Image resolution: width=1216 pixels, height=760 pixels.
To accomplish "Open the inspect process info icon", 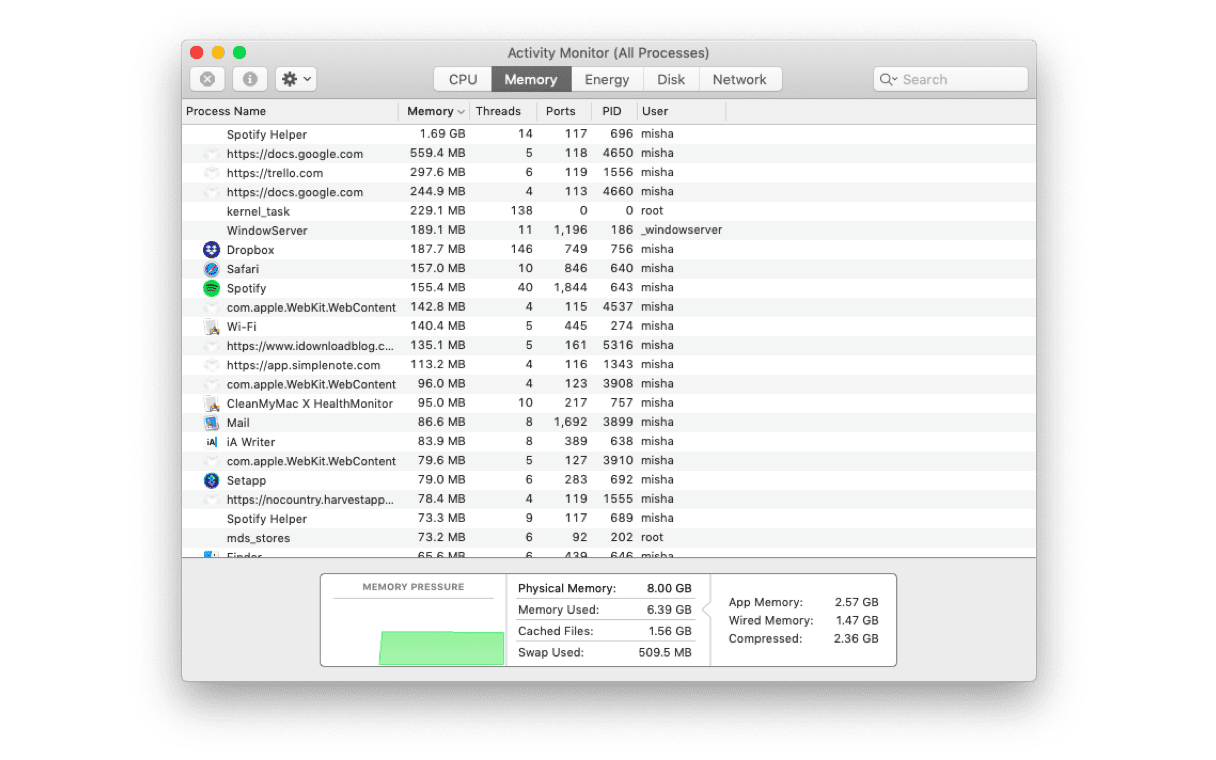I will [x=250, y=79].
